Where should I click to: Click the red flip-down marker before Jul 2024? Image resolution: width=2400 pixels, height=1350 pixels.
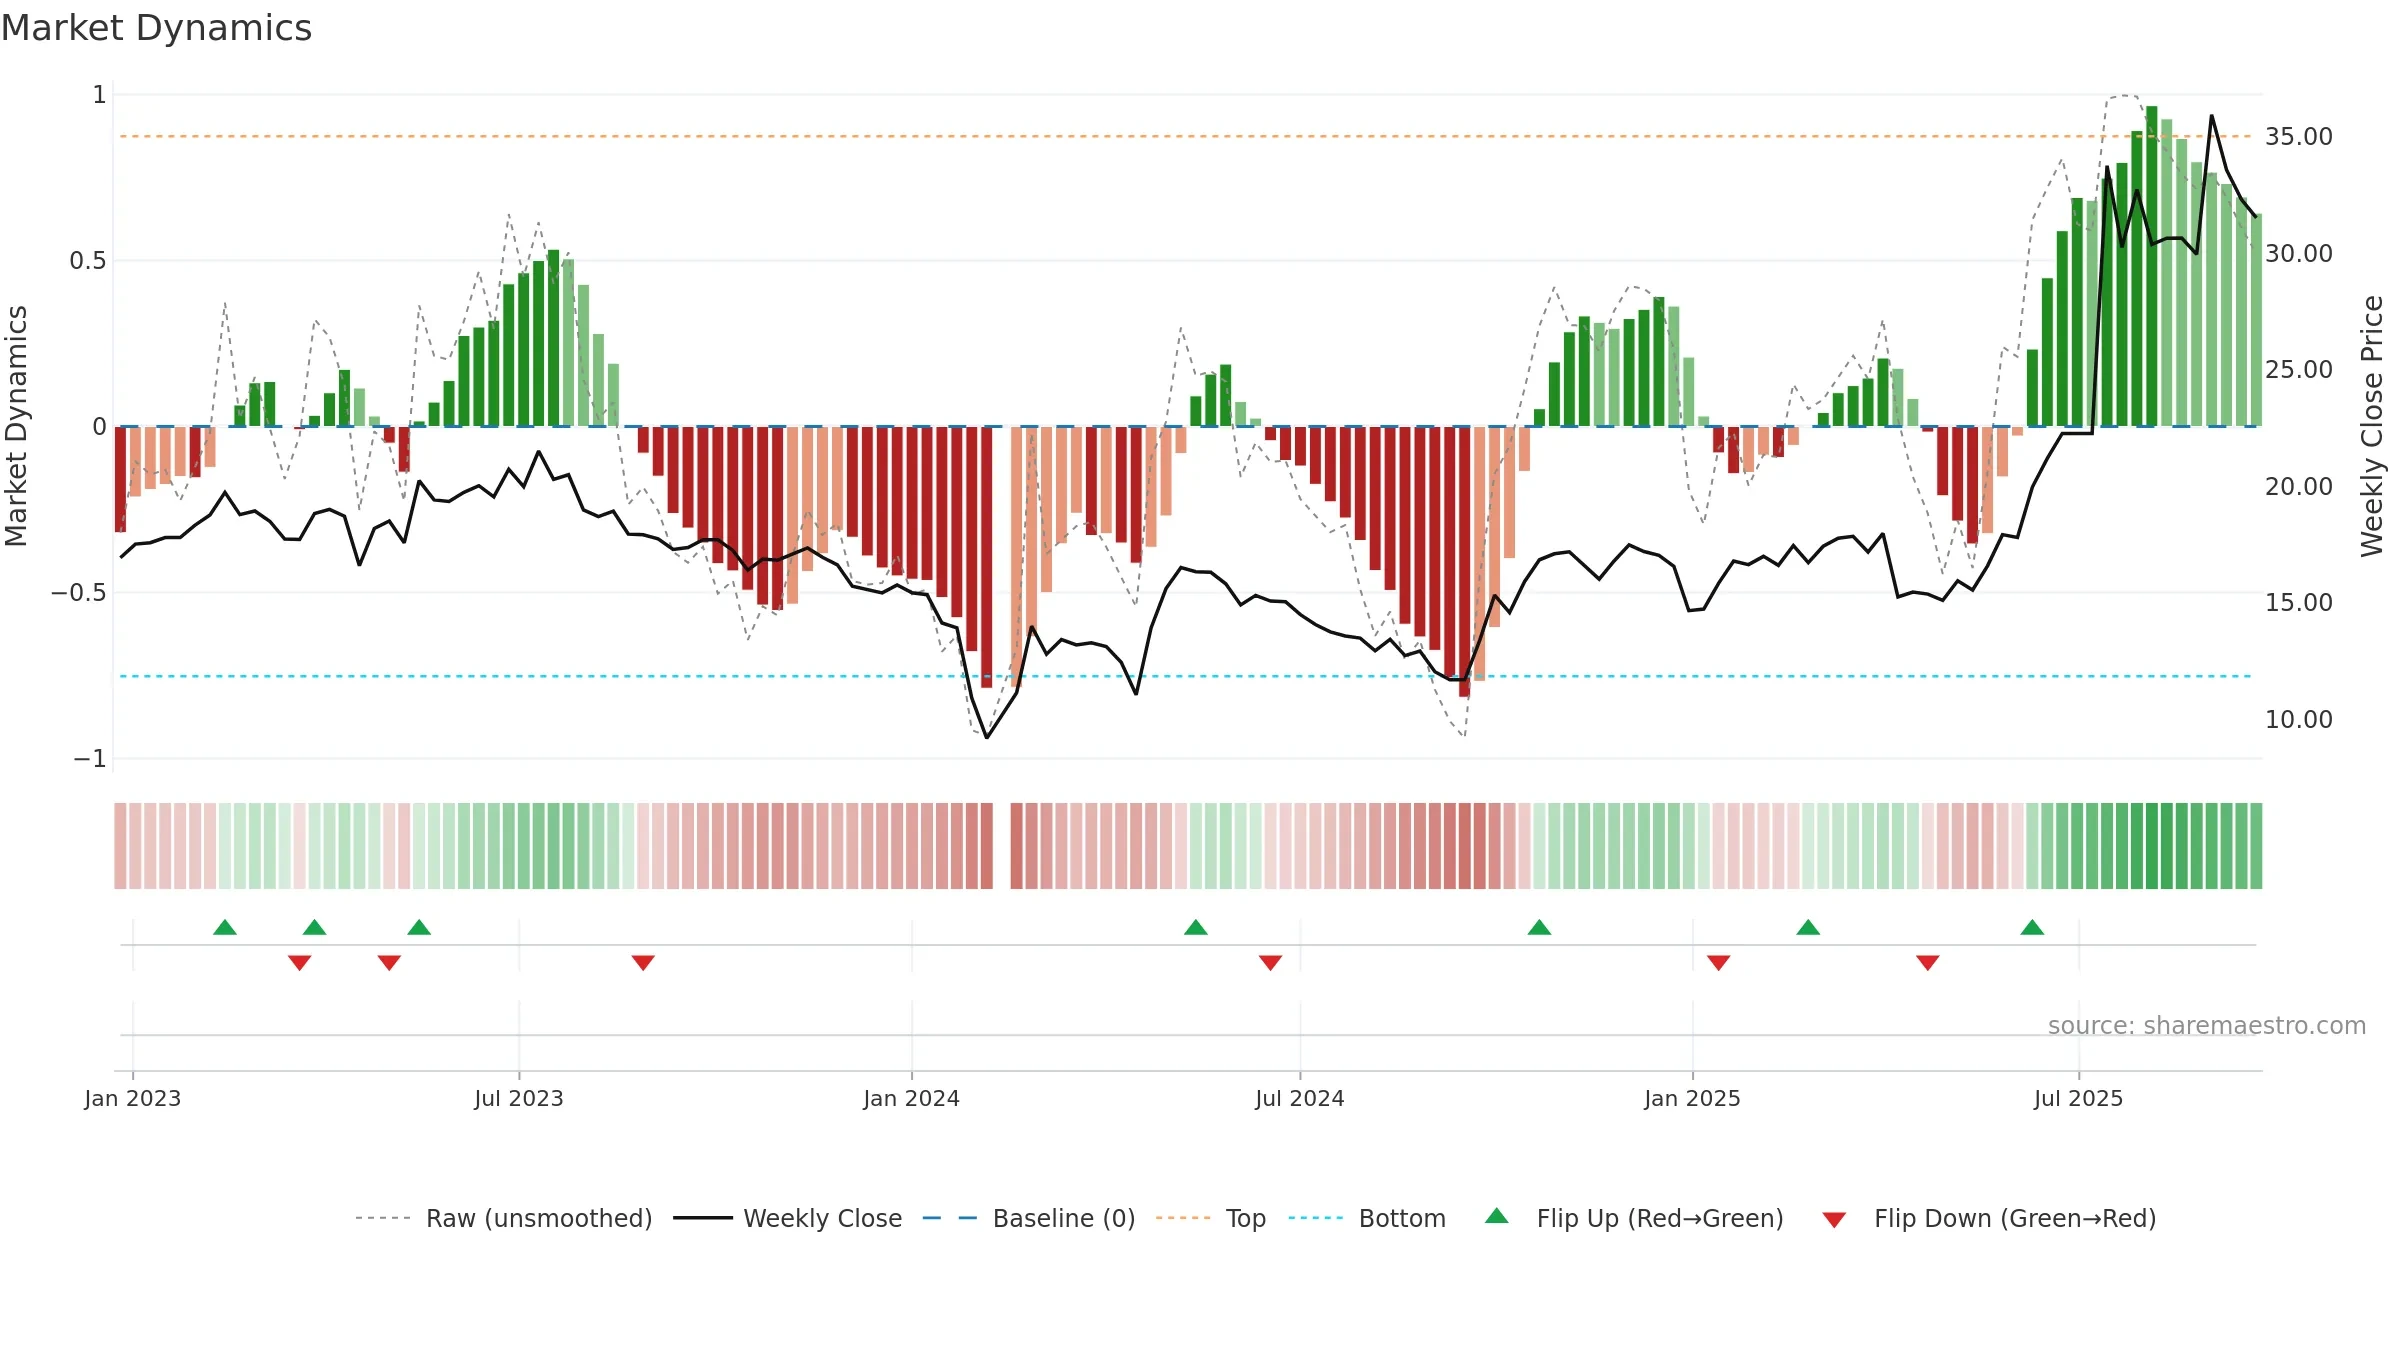(1271, 963)
